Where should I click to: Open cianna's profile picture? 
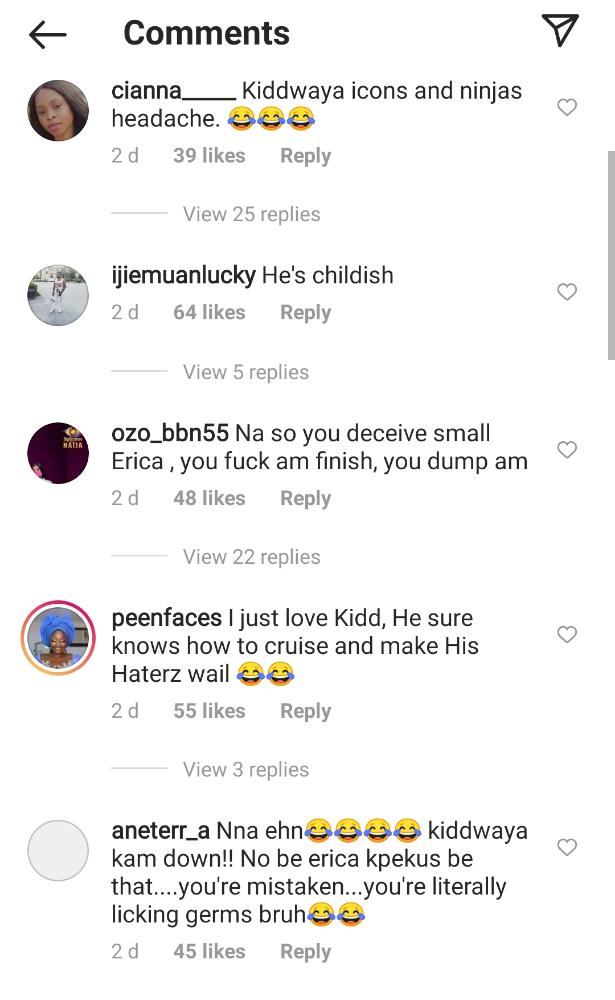point(58,111)
